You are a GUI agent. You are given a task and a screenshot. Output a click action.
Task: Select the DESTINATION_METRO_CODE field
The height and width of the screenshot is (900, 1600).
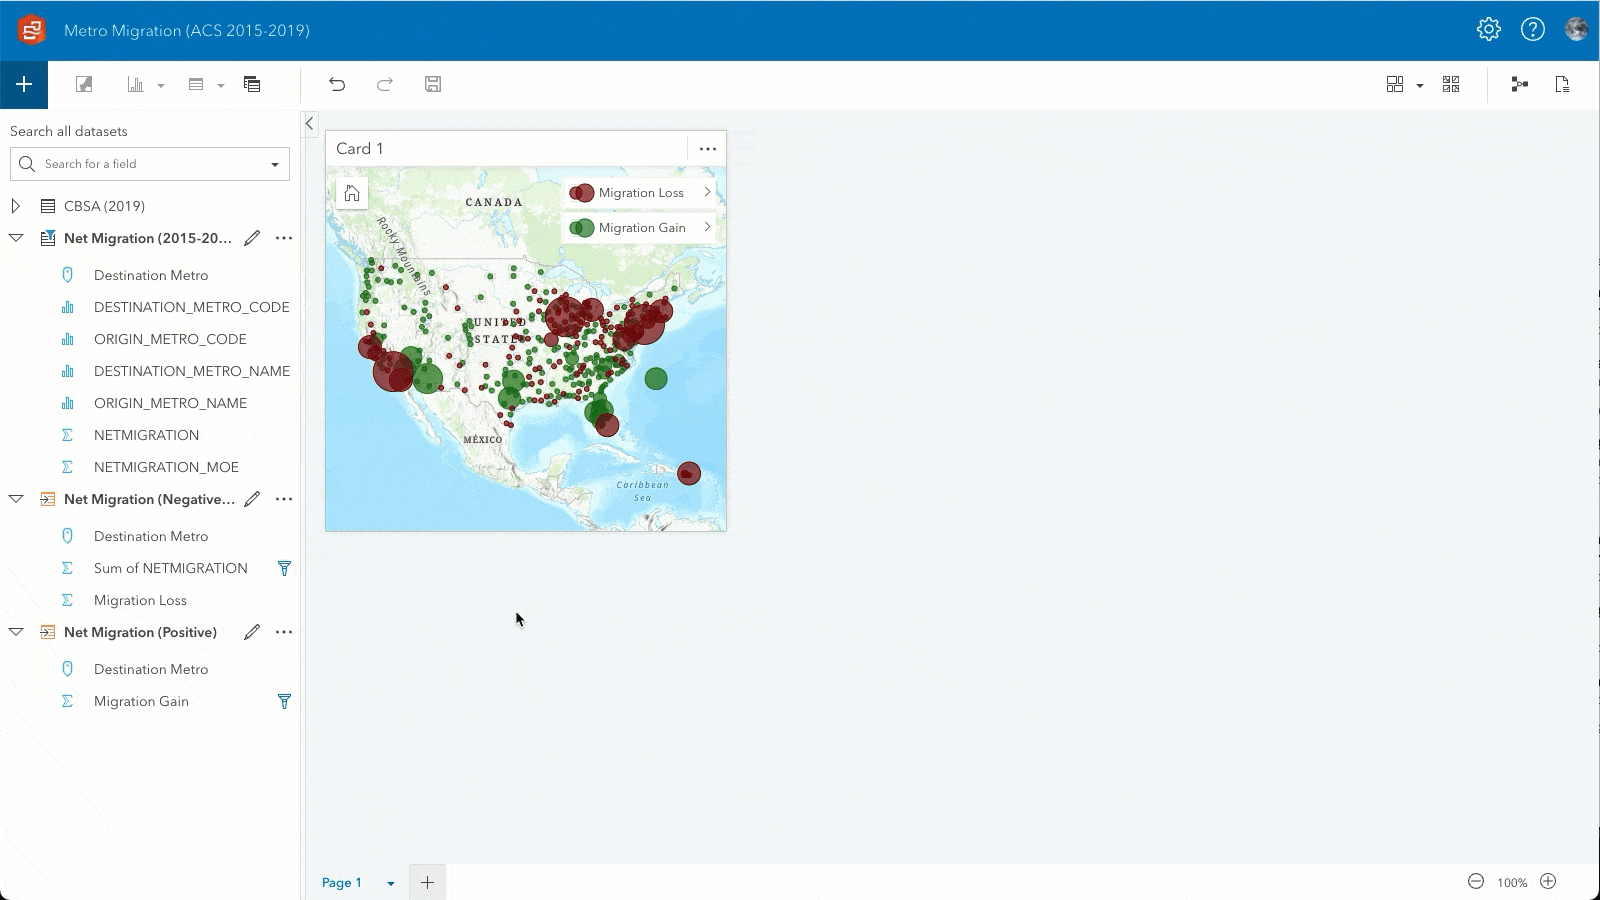192,307
